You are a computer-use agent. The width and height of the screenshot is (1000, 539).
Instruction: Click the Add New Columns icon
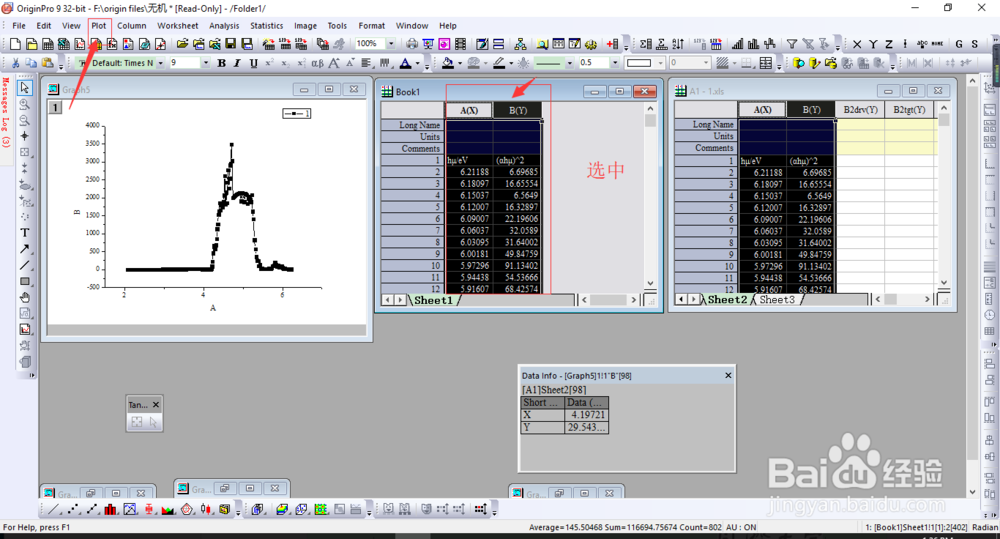(613, 44)
